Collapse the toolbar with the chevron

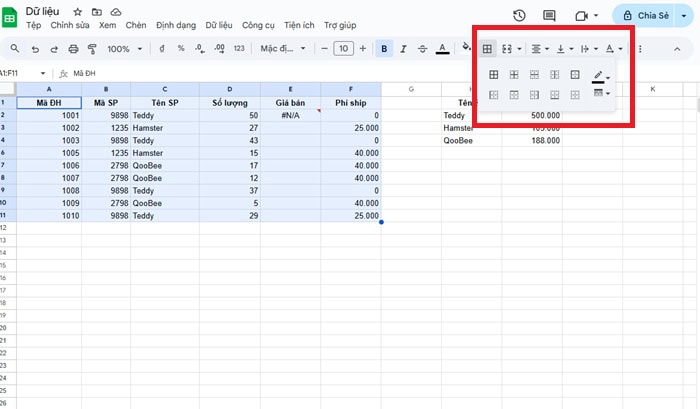(677, 49)
